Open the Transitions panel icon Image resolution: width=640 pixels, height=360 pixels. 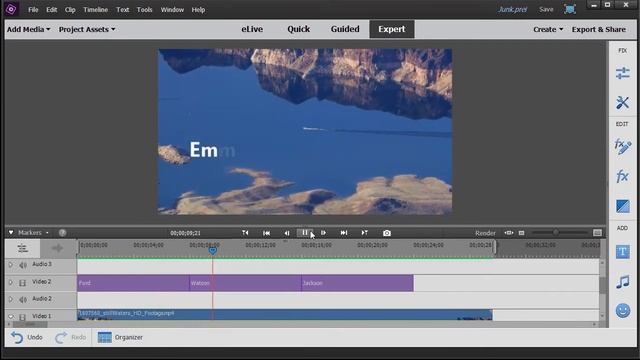click(622, 206)
